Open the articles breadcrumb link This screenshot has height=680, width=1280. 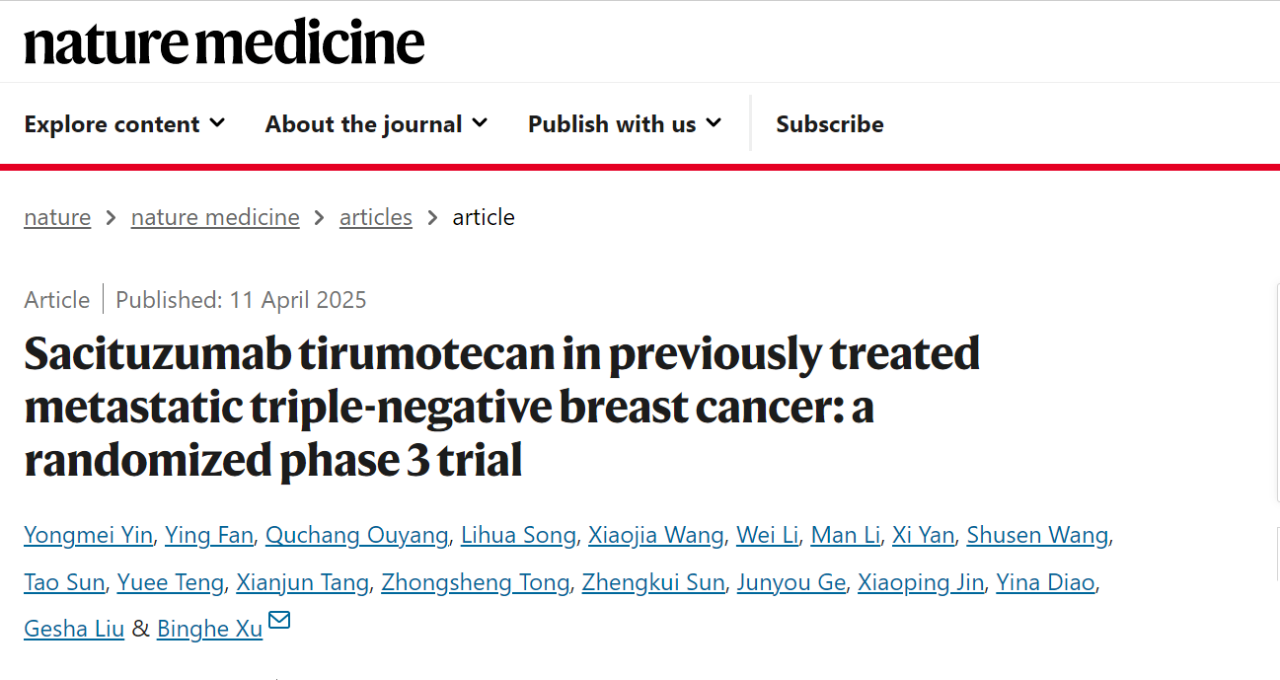(x=376, y=217)
